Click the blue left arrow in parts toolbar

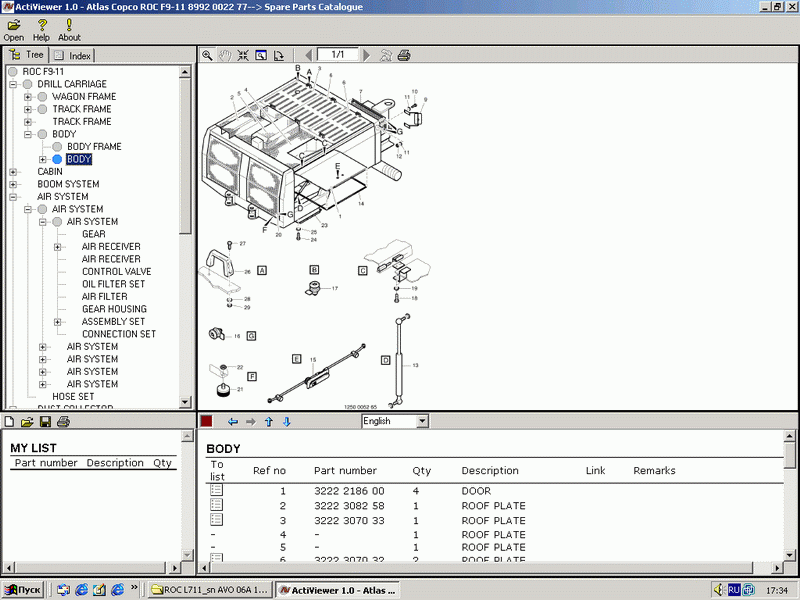point(232,422)
